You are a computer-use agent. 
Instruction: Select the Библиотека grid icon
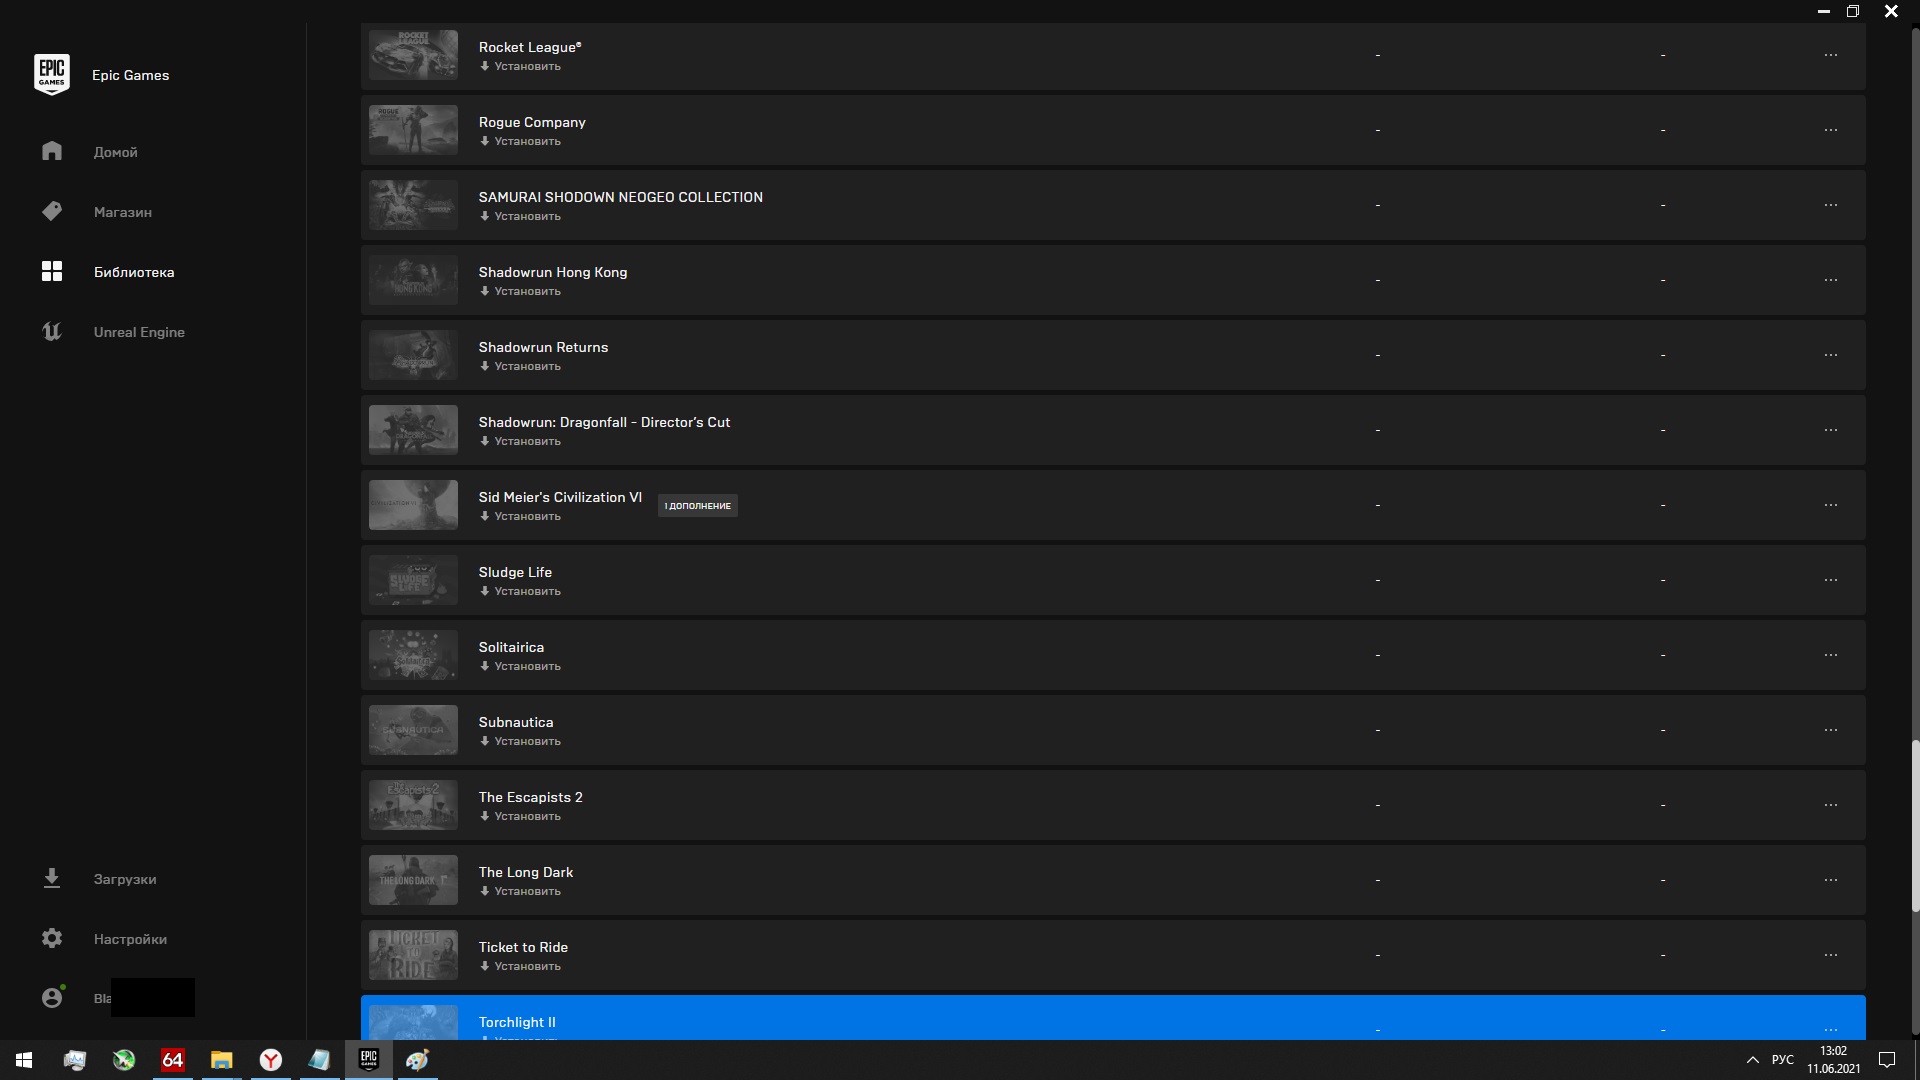click(x=52, y=271)
